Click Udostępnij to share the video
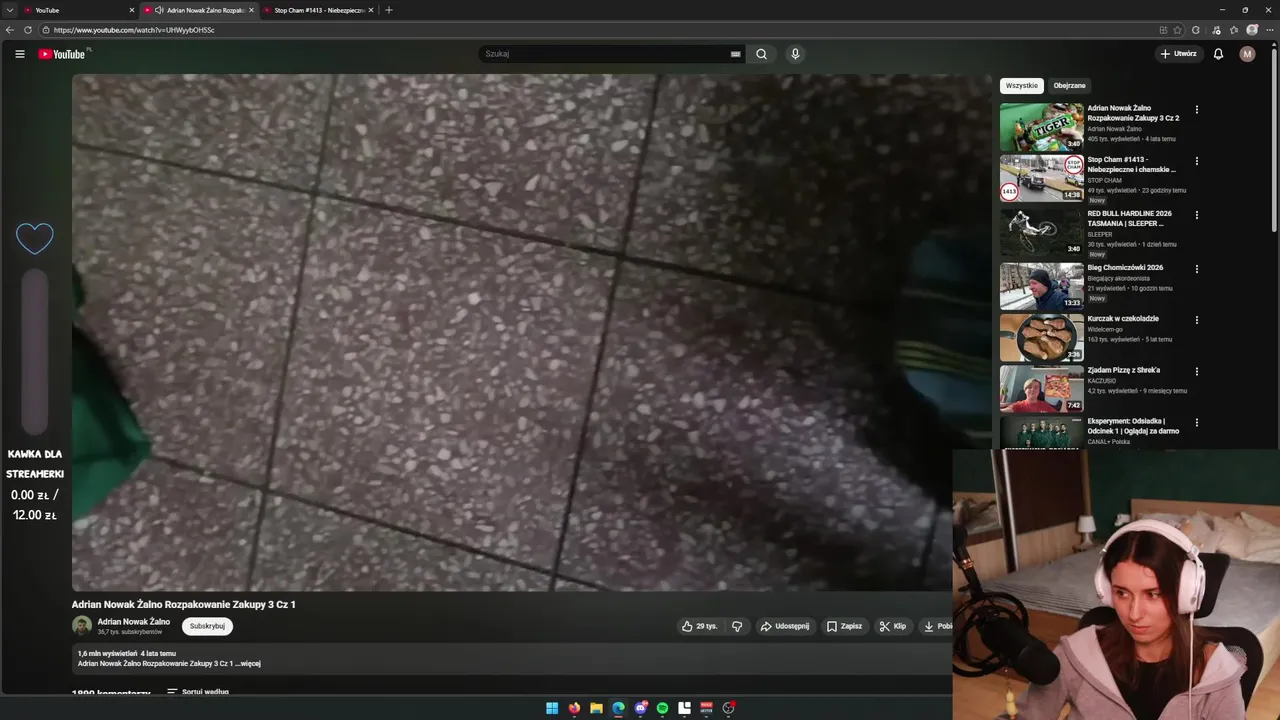 [785, 626]
